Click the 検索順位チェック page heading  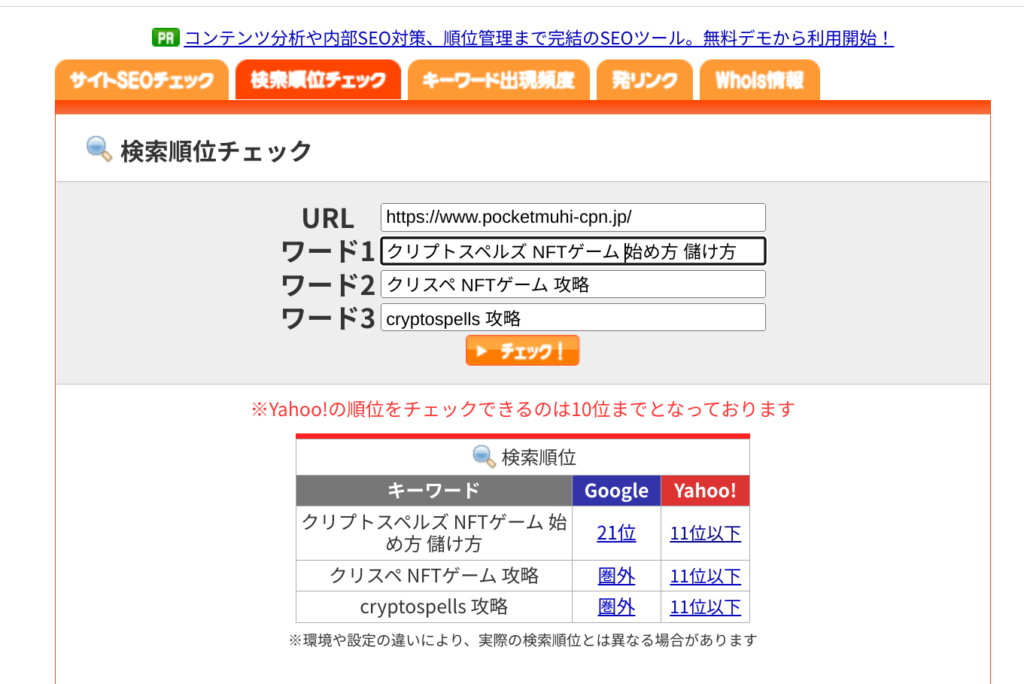point(216,151)
